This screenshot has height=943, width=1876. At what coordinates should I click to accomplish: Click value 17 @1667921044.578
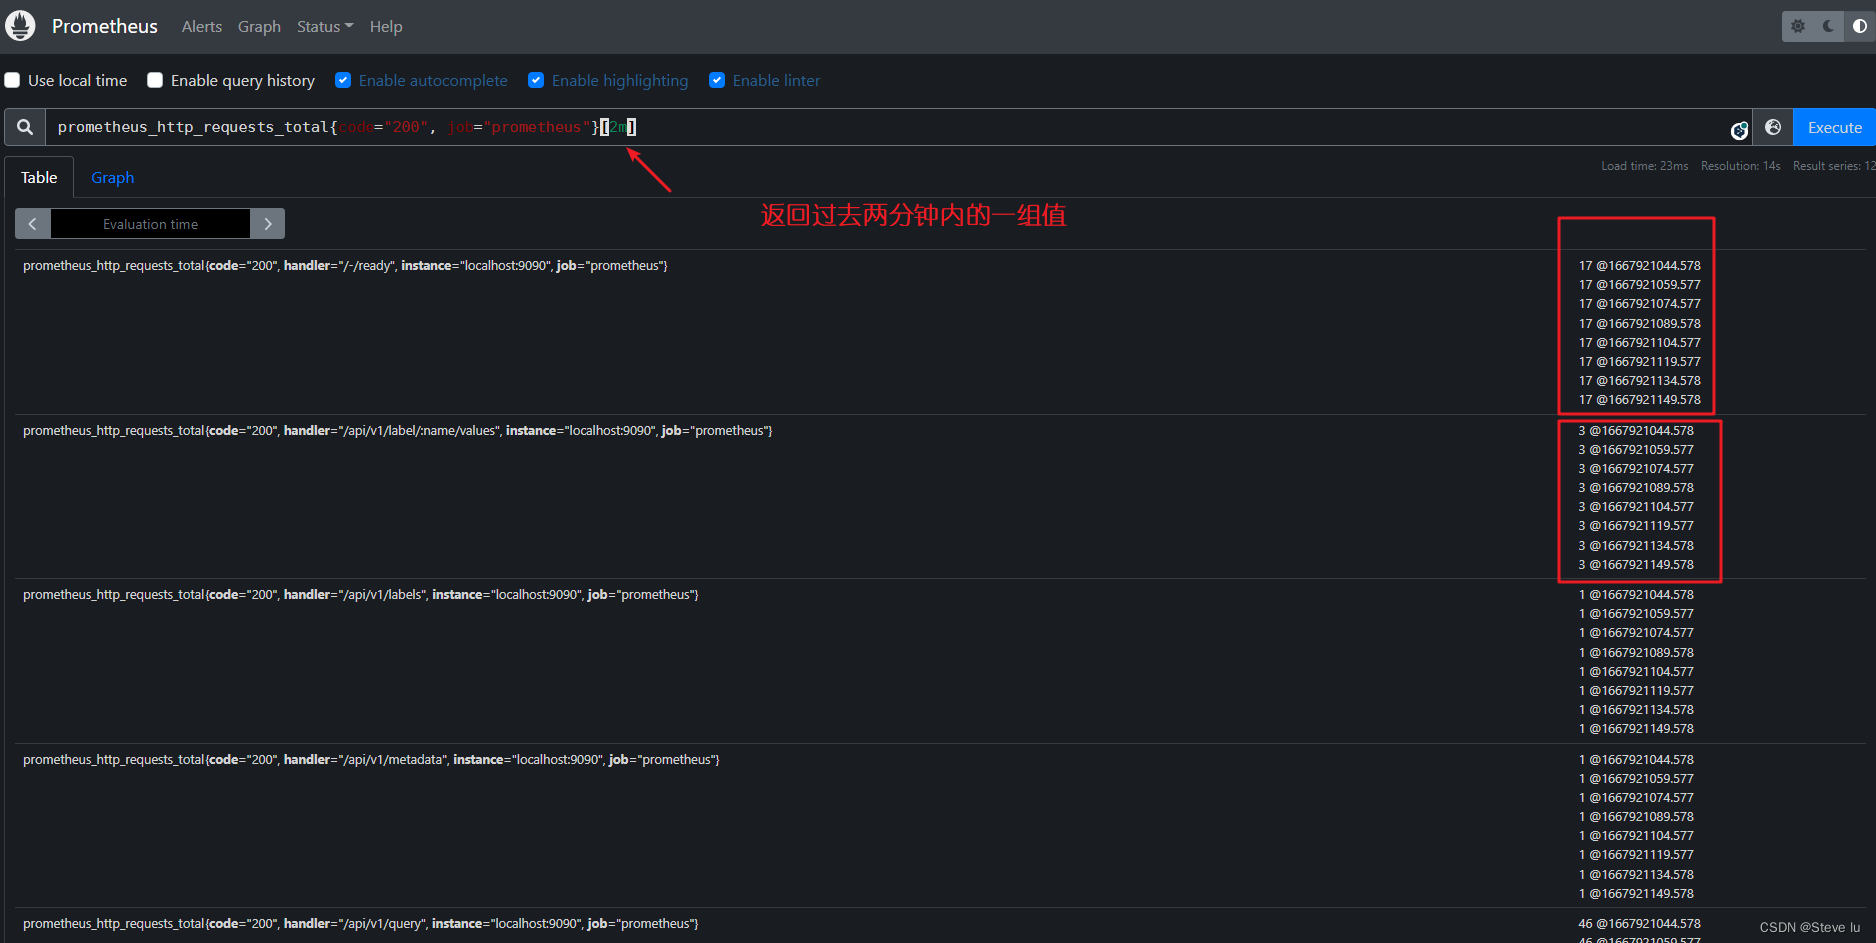(x=1639, y=265)
